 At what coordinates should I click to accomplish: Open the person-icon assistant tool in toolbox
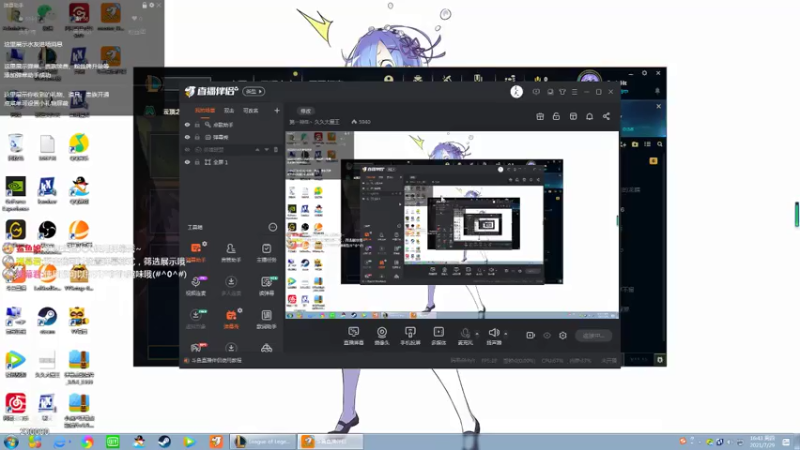(231, 252)
